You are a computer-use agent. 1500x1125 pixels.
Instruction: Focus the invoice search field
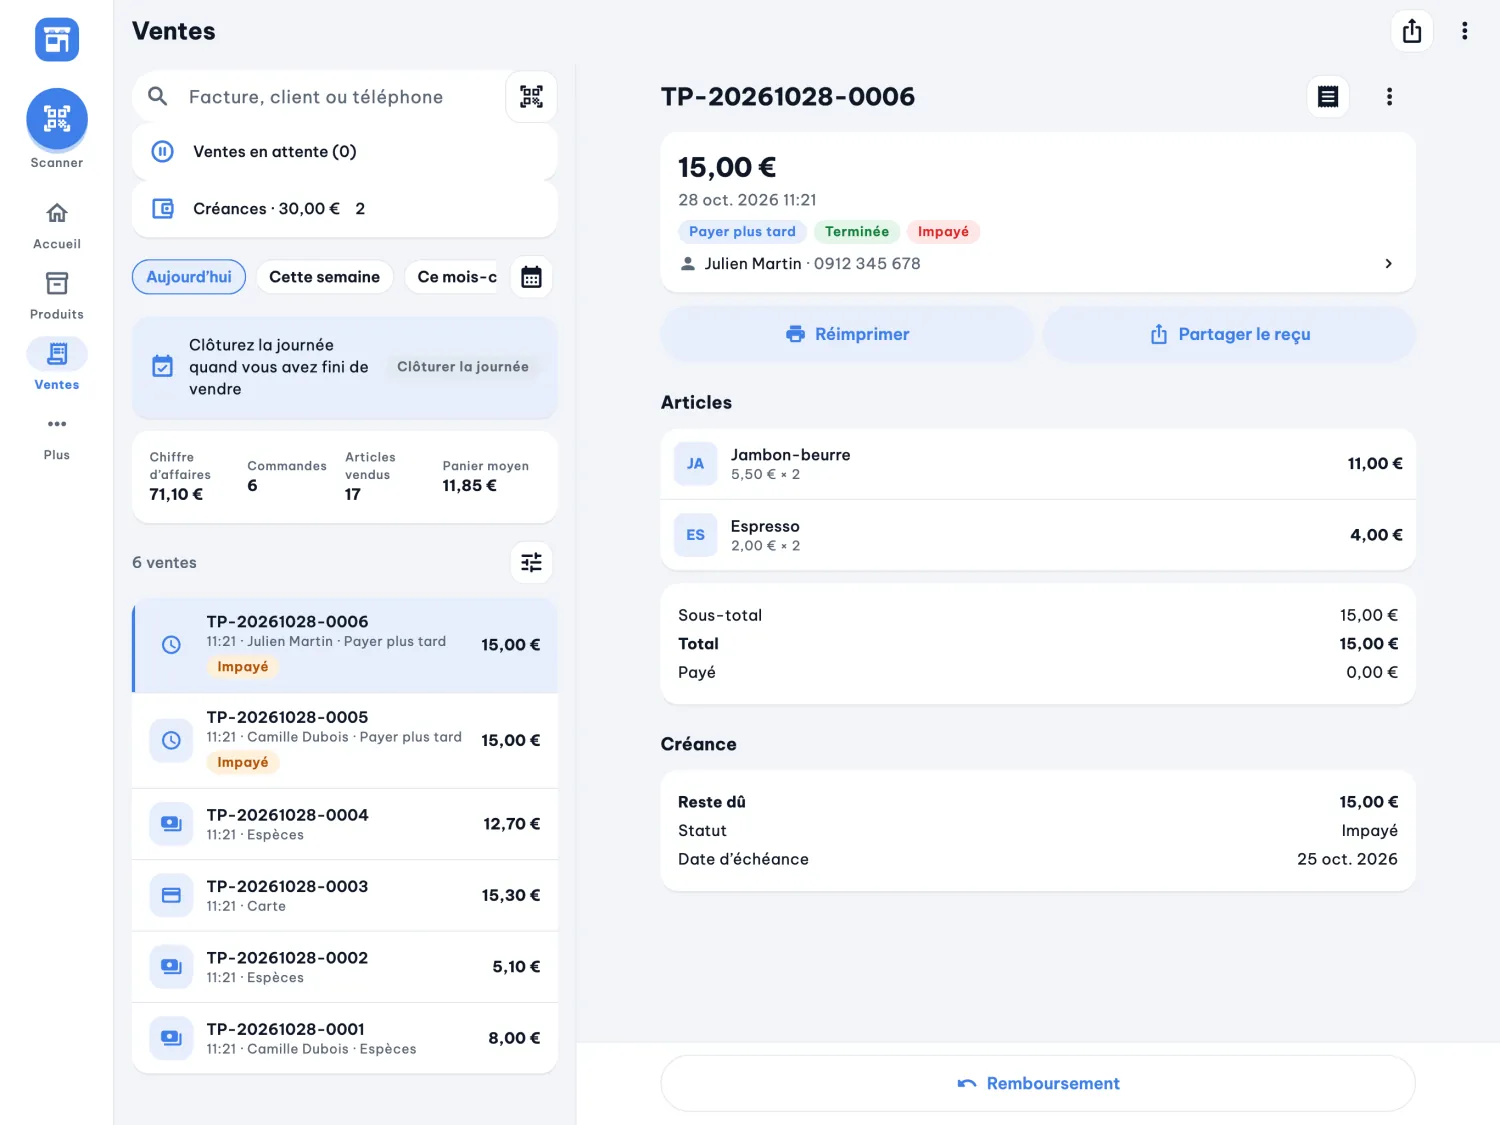click(x=319, y=97)
